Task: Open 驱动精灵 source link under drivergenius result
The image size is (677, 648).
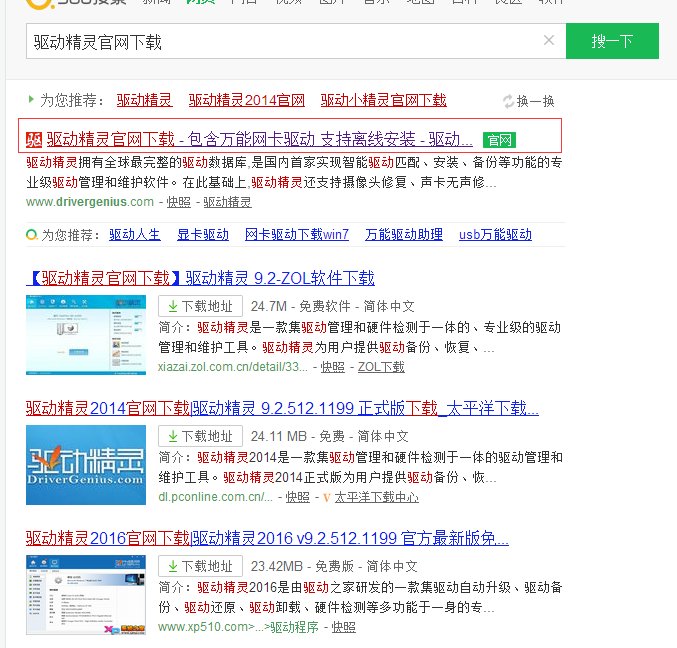Action: [x=228, y=202]
